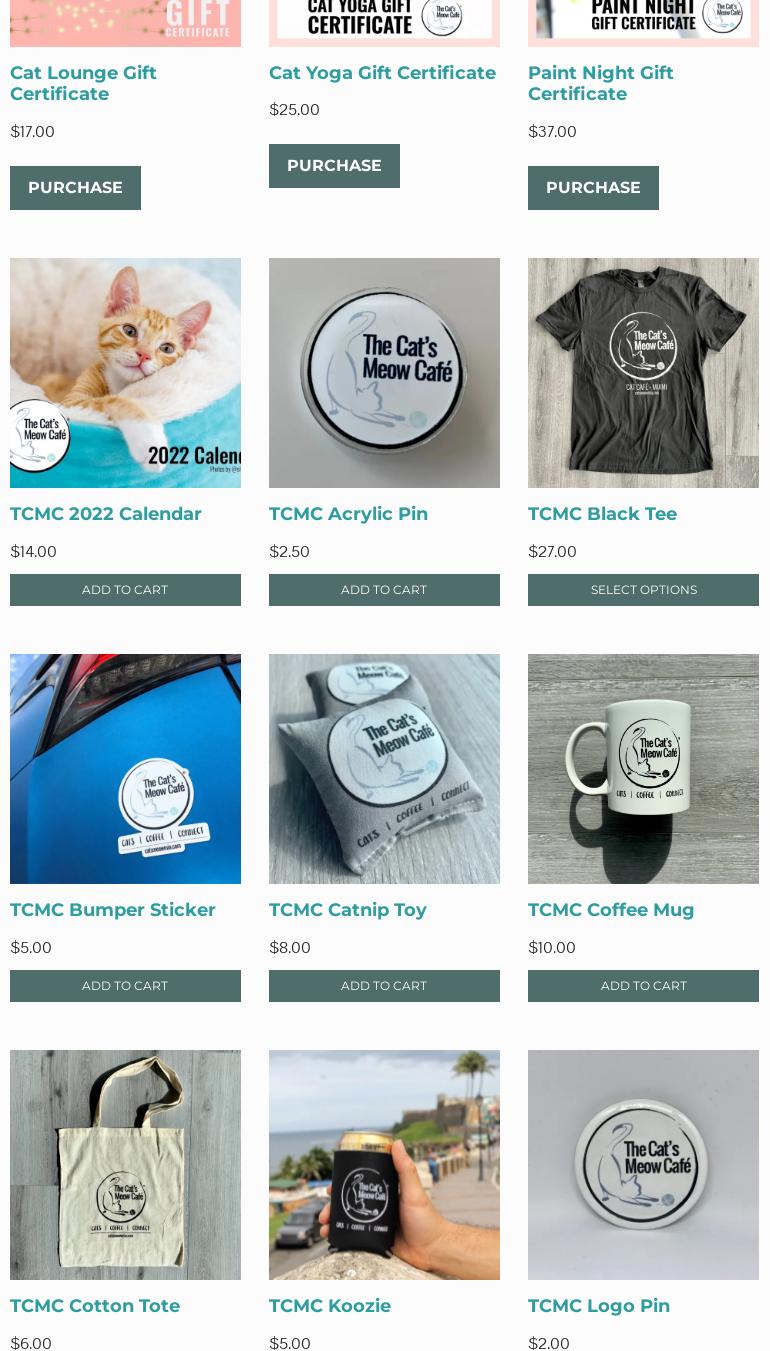
Task: Add TCMC Coffee Mug to cart
Action: [643, 986]
